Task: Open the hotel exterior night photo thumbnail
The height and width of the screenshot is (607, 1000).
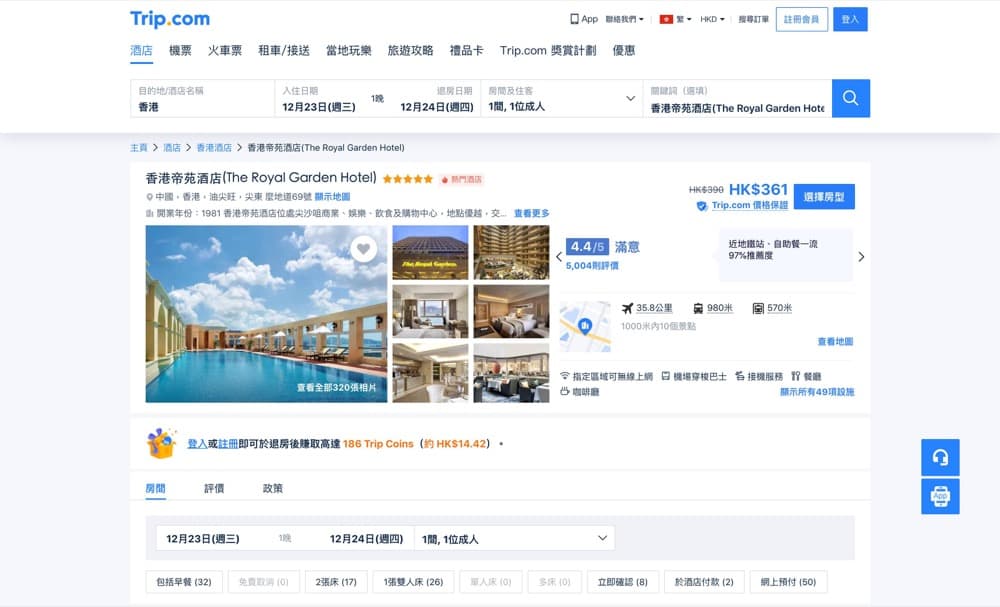Action: coord(430,252)
